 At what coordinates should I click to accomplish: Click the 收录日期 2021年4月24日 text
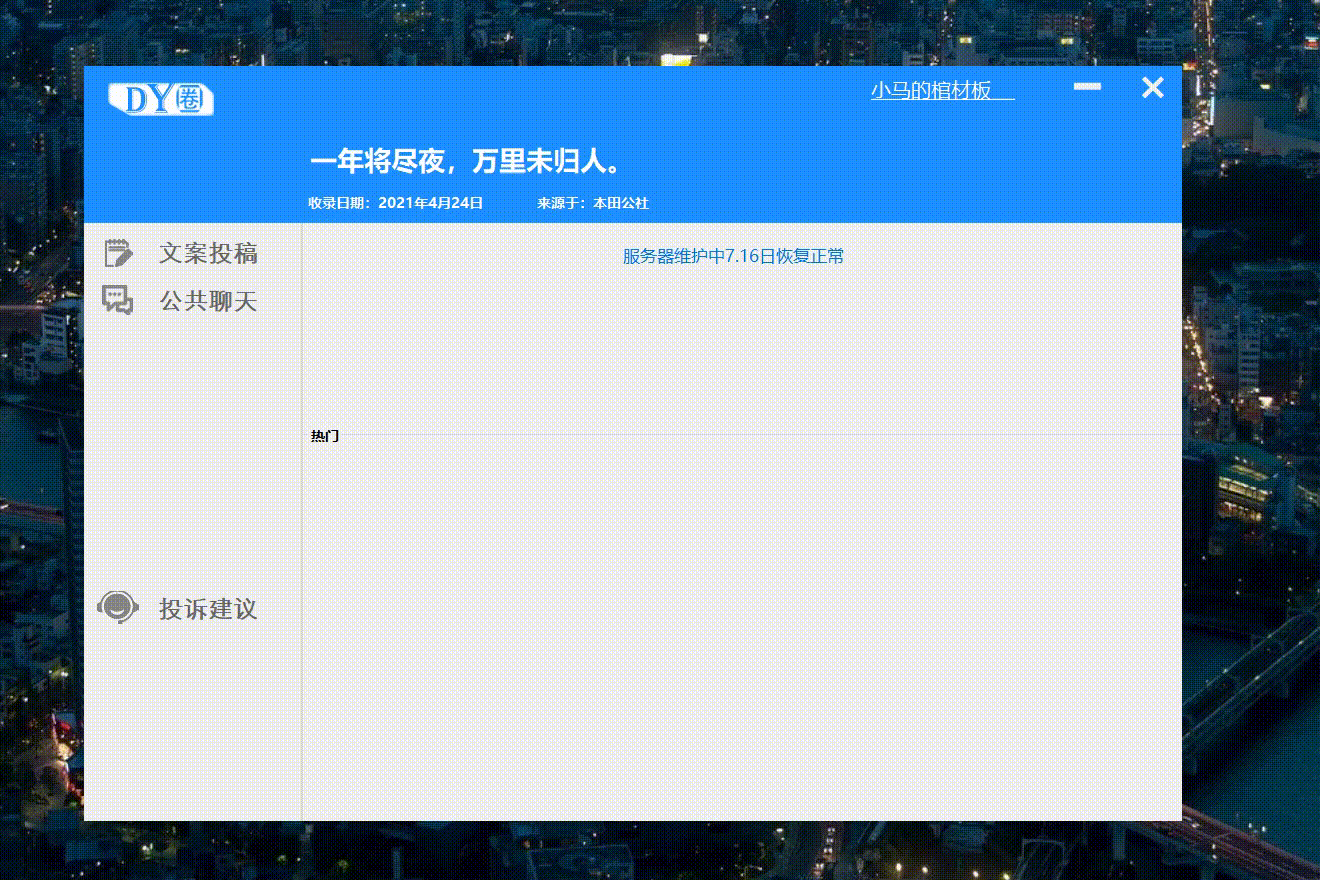click(x=395, y=202)
